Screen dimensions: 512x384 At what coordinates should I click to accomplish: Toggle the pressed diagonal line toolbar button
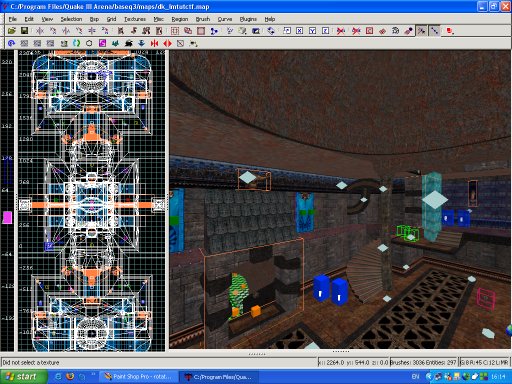[435, 31]
